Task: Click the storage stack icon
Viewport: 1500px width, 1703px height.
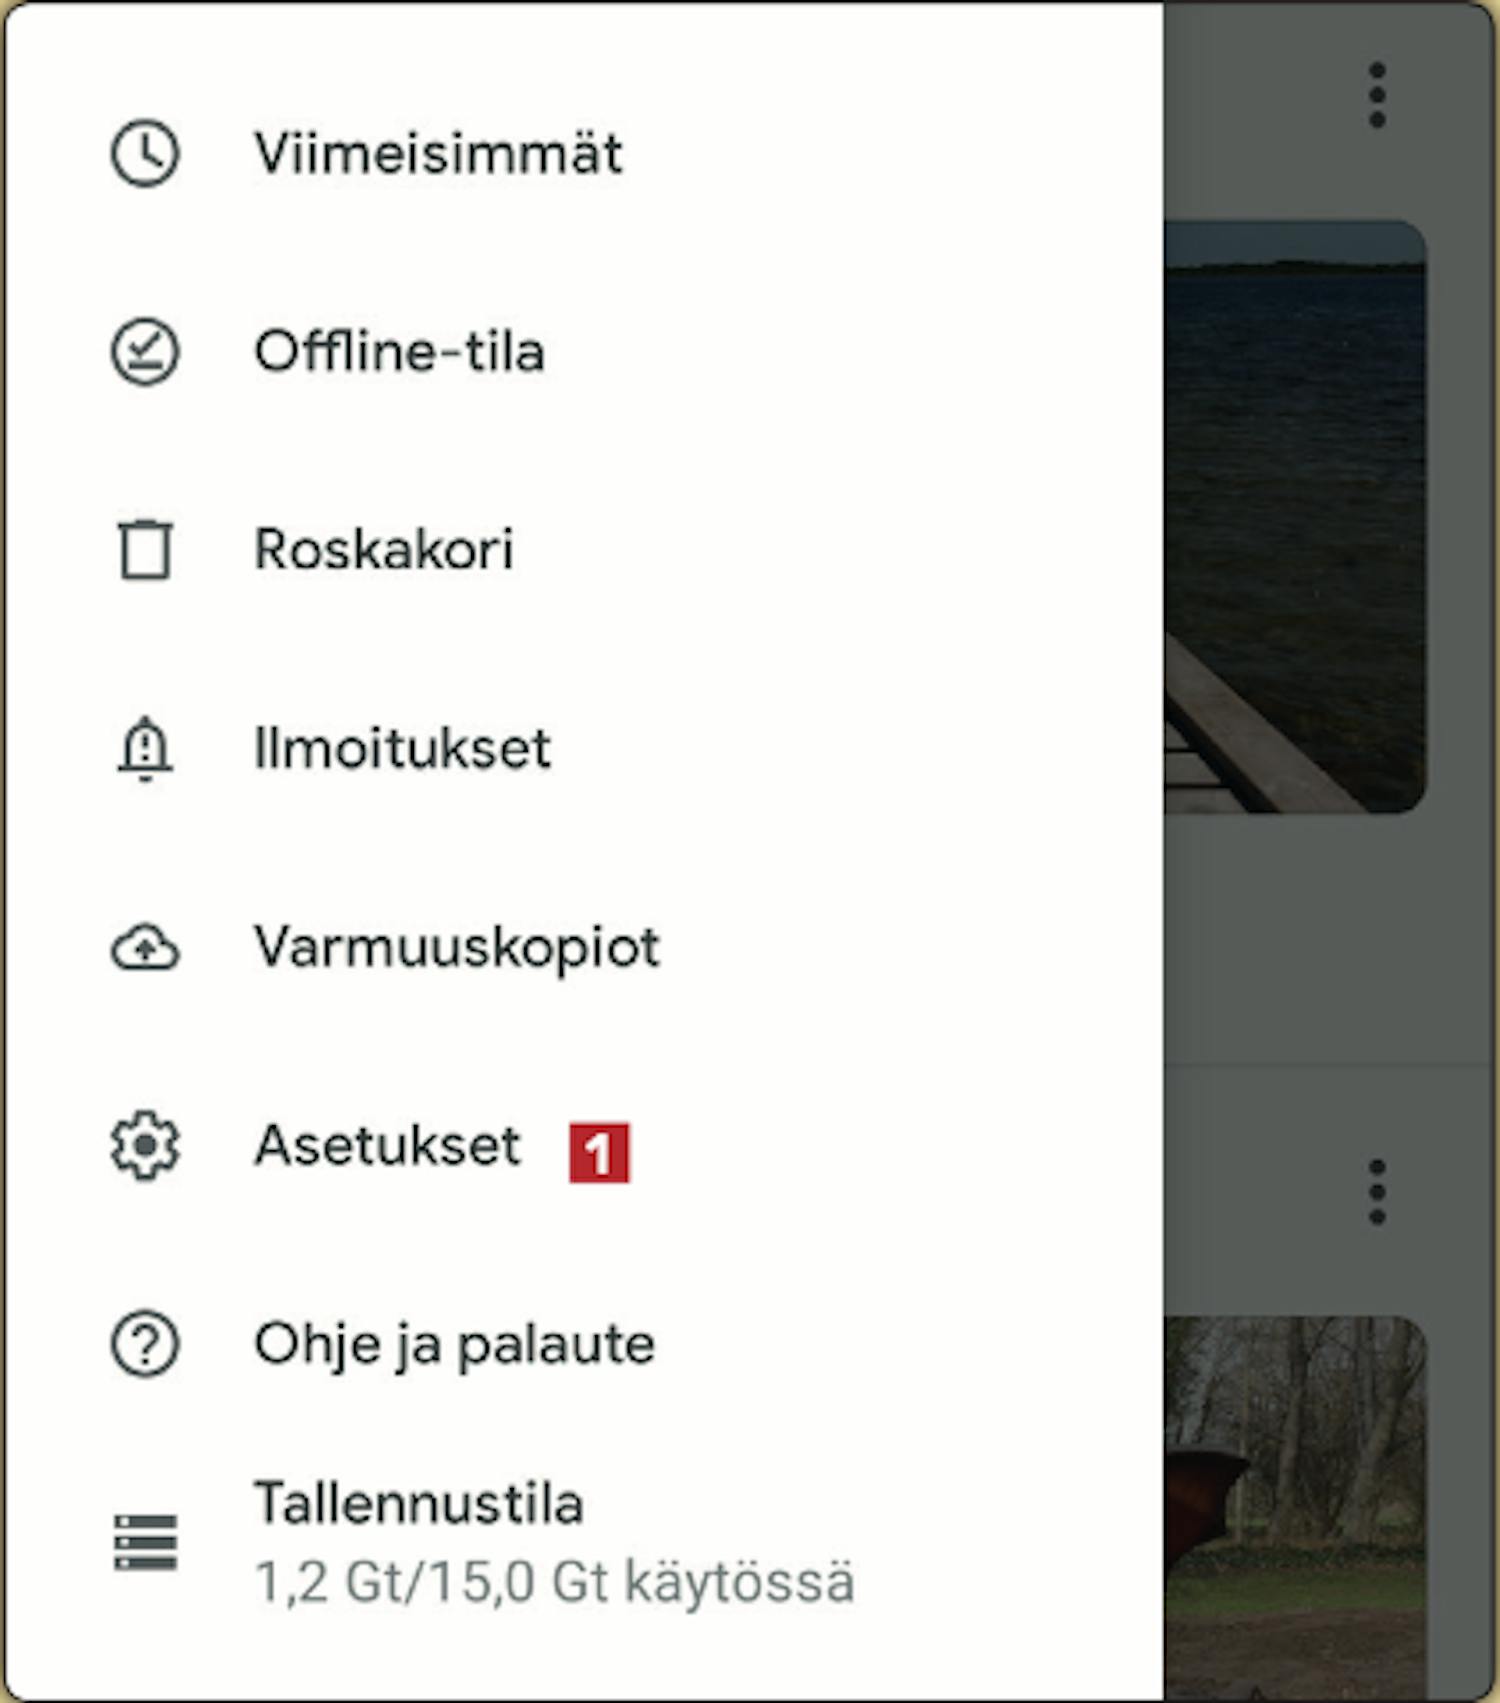Action: point(145,1542)
